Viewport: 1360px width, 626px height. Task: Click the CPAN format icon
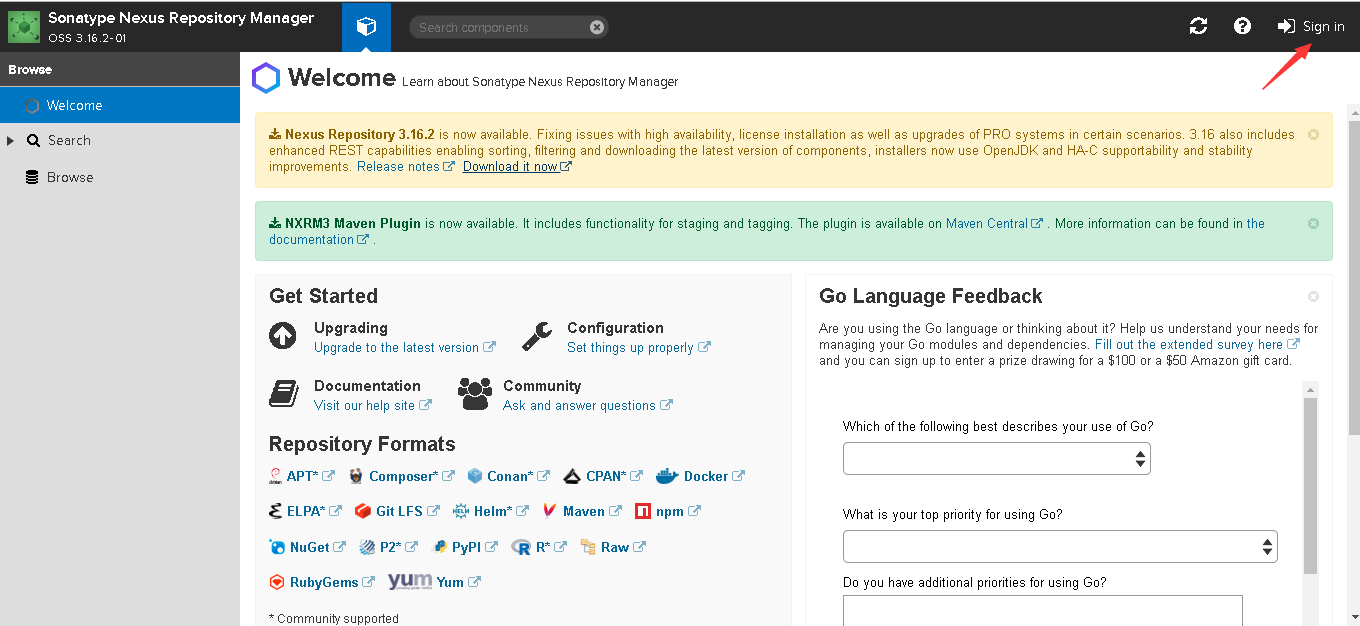click(572, 476)
